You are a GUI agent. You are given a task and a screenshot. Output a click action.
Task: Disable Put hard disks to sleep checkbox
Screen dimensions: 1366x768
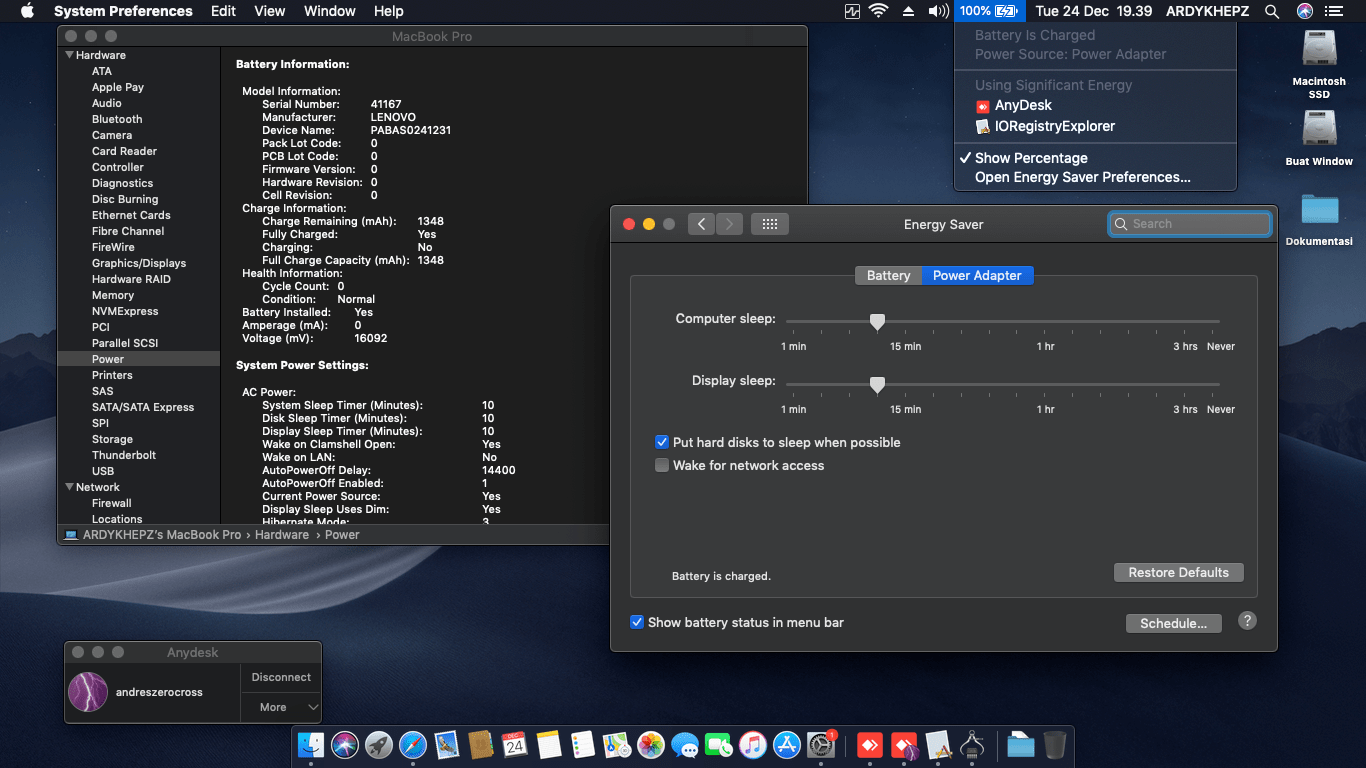(662, 442)
